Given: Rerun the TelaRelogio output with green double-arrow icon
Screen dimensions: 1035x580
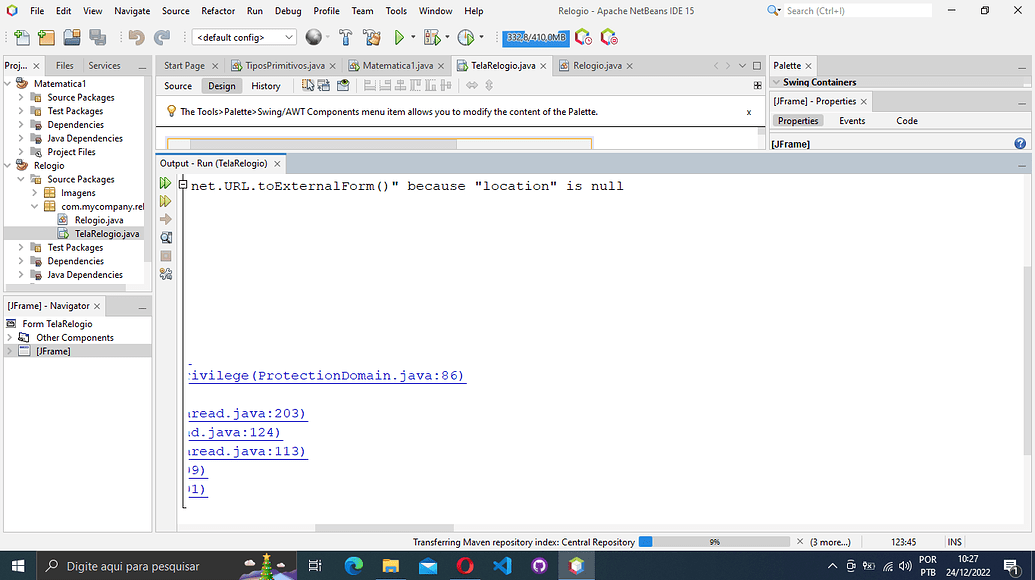Looking at the screenshot, I should coord(165,183).
